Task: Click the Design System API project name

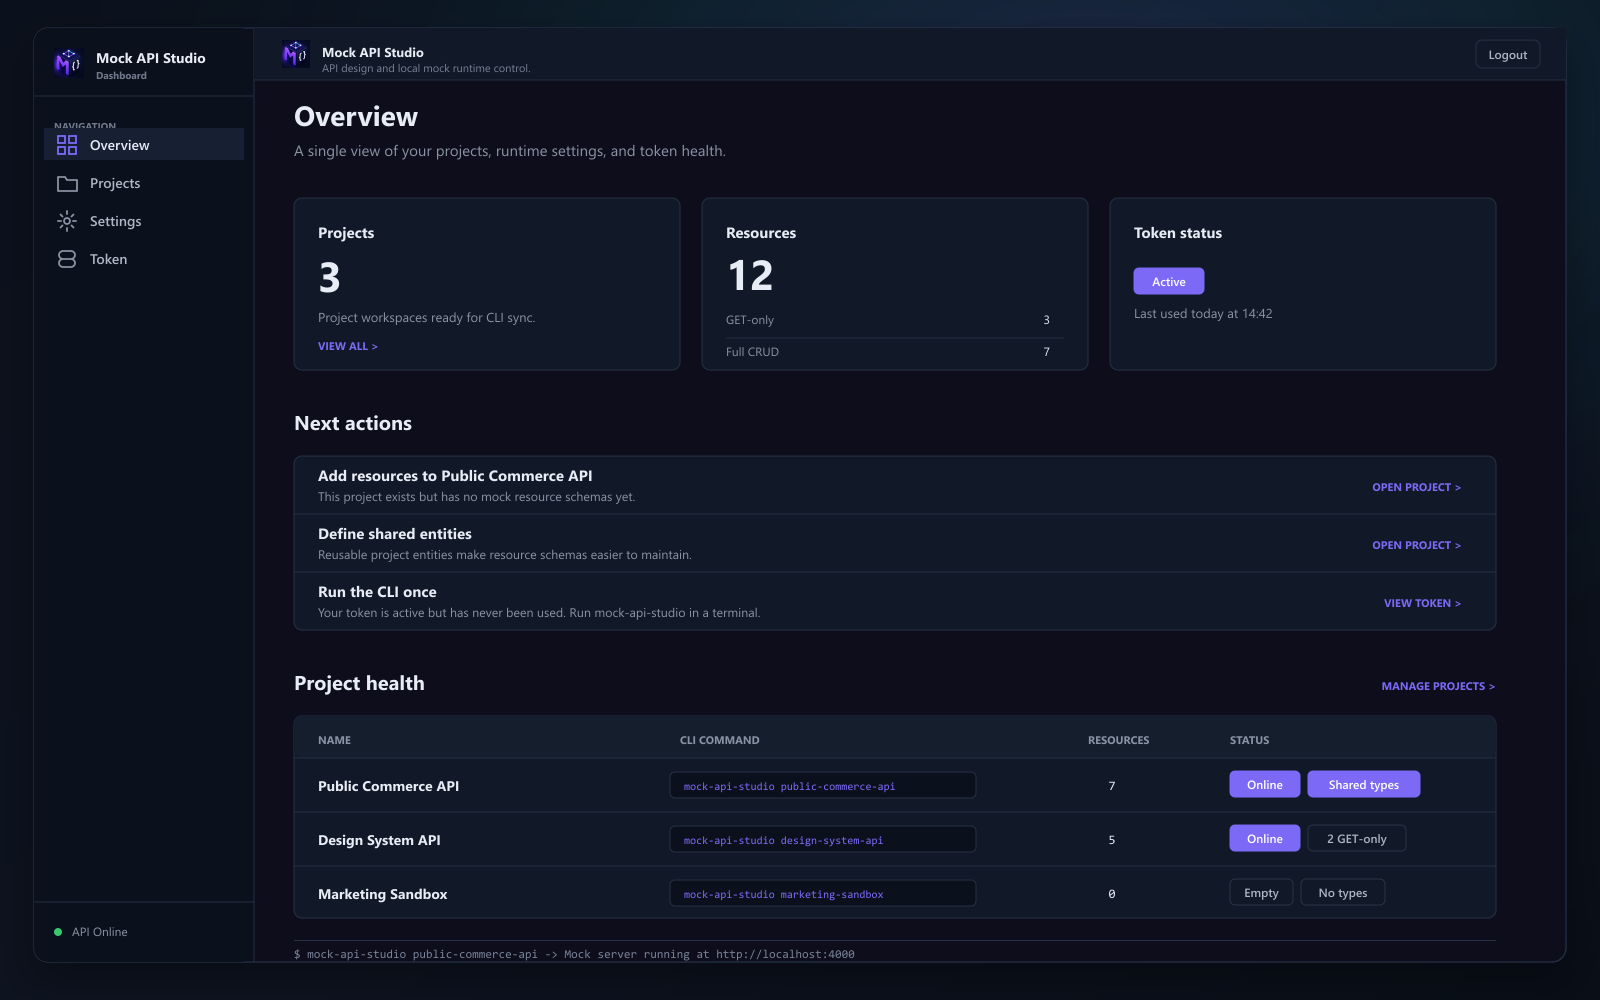Action: tap(379, 840)
